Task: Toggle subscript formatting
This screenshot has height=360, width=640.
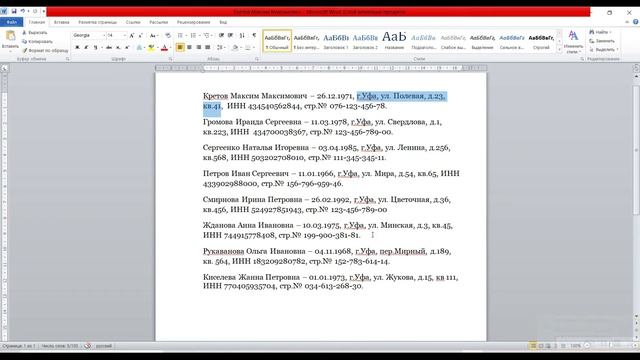Action: coord(118,48)
